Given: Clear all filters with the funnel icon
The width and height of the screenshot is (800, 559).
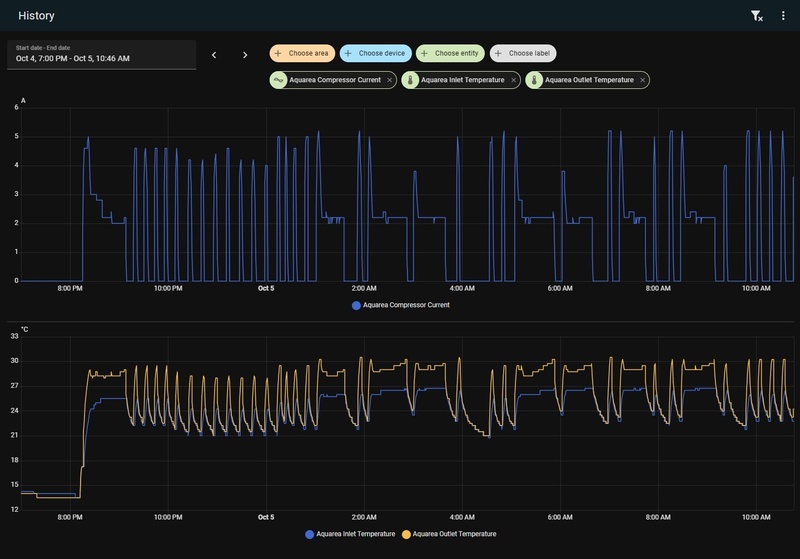Looking at the screenshot, I should pyautogui.click(x=757, y=16).
